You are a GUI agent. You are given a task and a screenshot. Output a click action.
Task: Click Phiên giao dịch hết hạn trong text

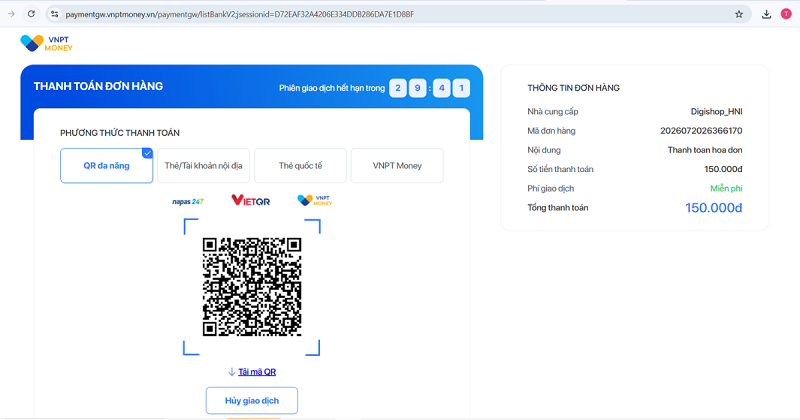tap(332, 88)
